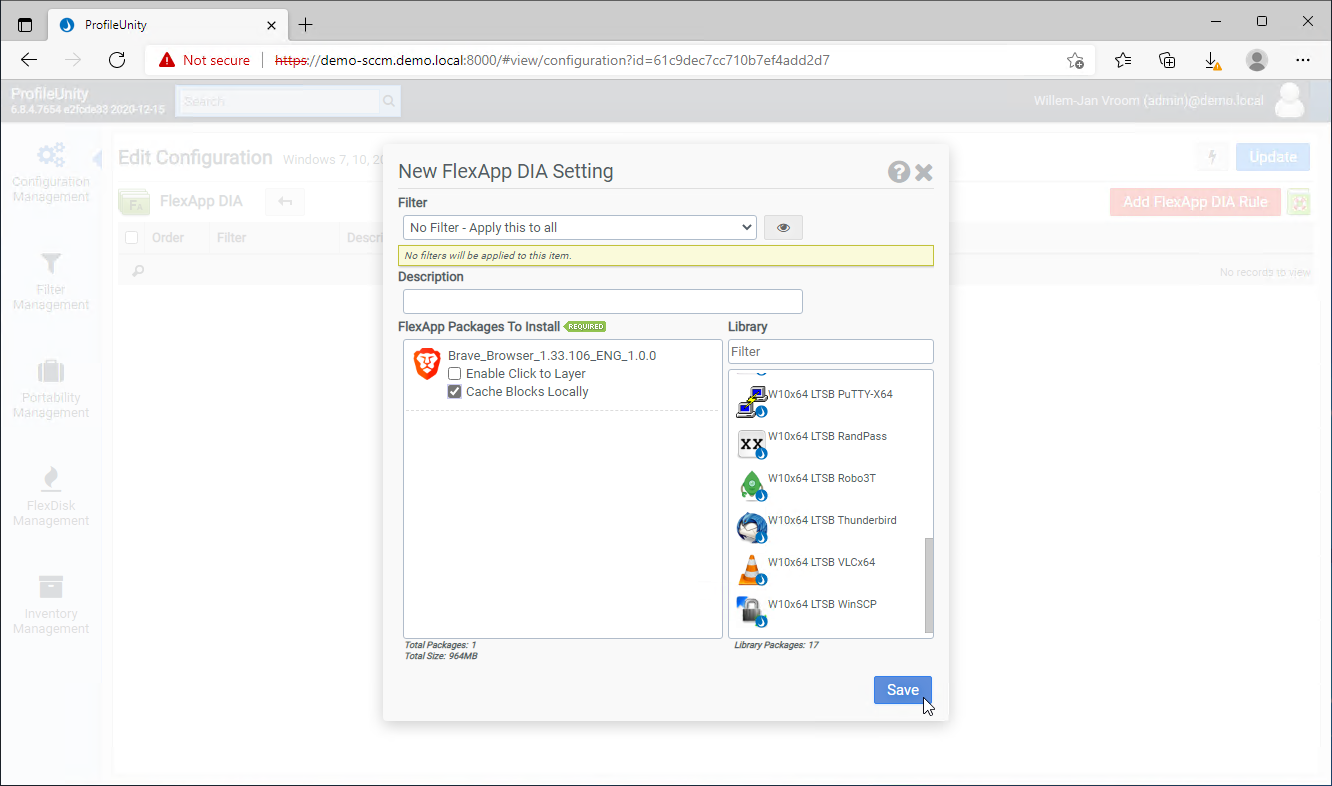Close the New FlexApp DIA Setting dialog
The height and width of the screenshot is (786, 1332).
[x=924, y=172]
